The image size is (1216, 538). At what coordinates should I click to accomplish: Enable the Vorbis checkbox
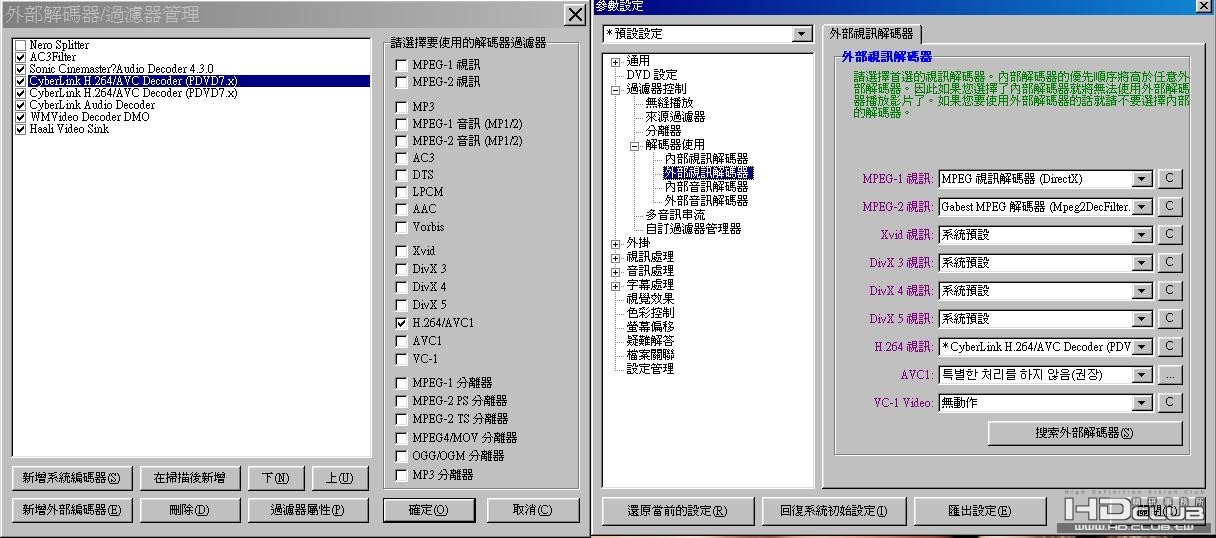[x=402, y=227]
